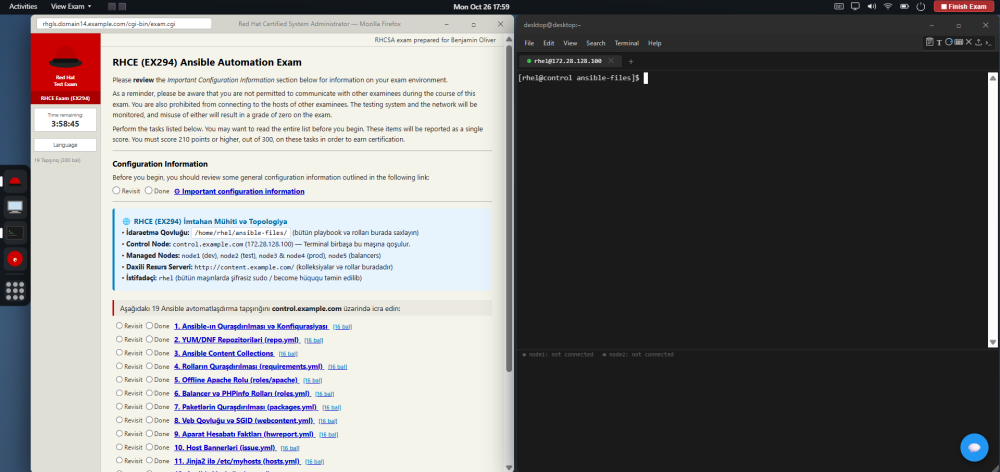Click the second workspace square in the top bar

tap(122, 6)
